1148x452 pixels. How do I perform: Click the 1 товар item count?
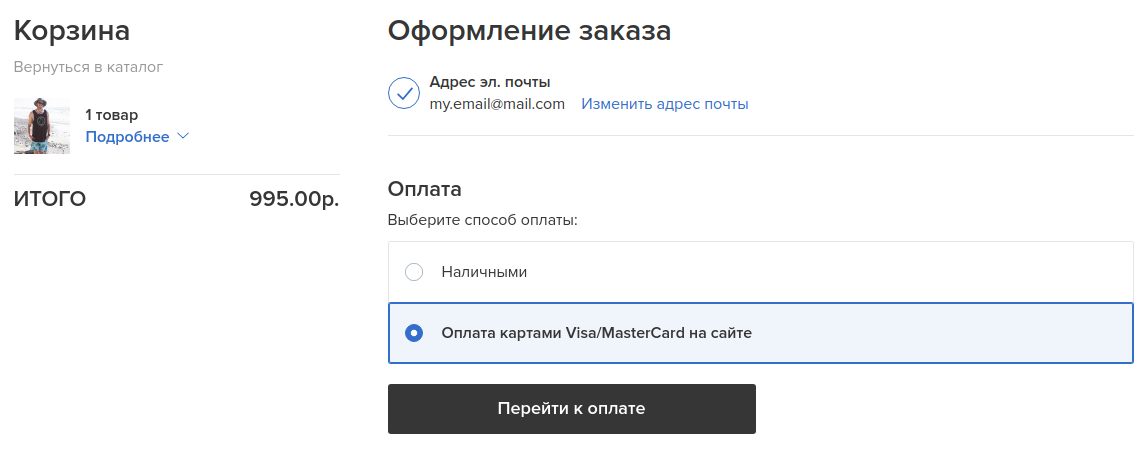112,115
